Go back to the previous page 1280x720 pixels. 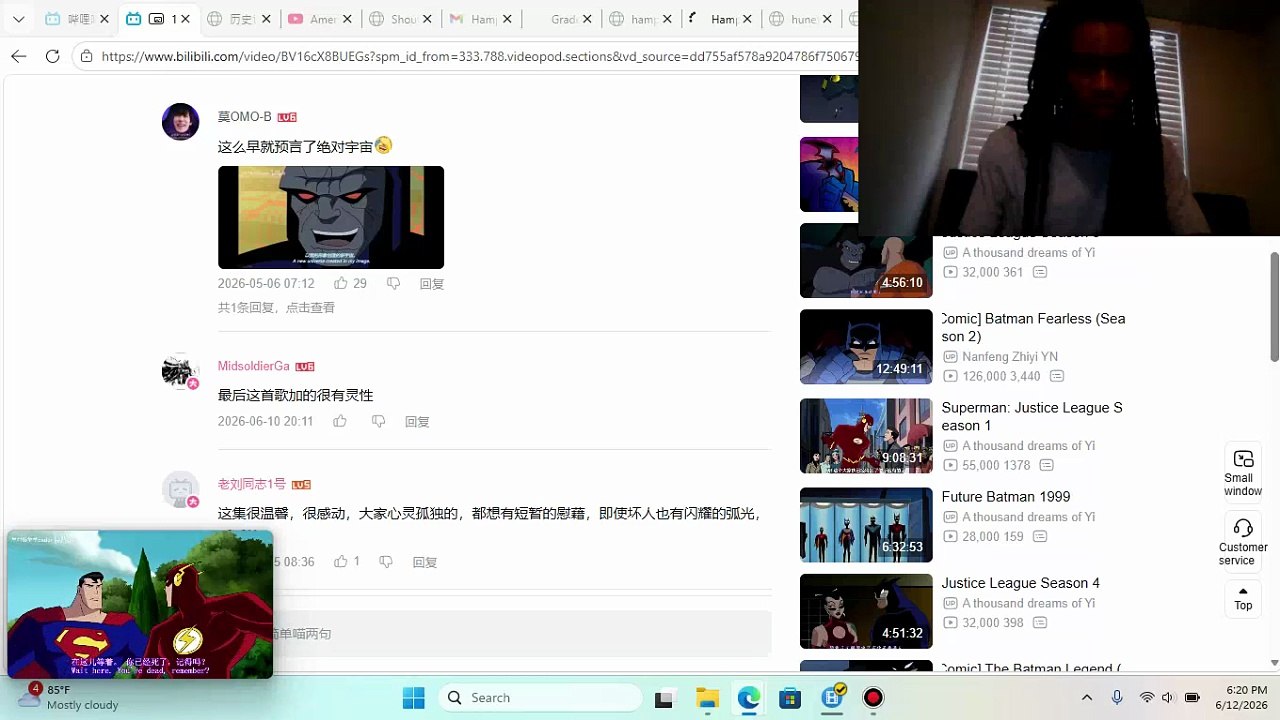pyautogui.click(x=19, y=56)
